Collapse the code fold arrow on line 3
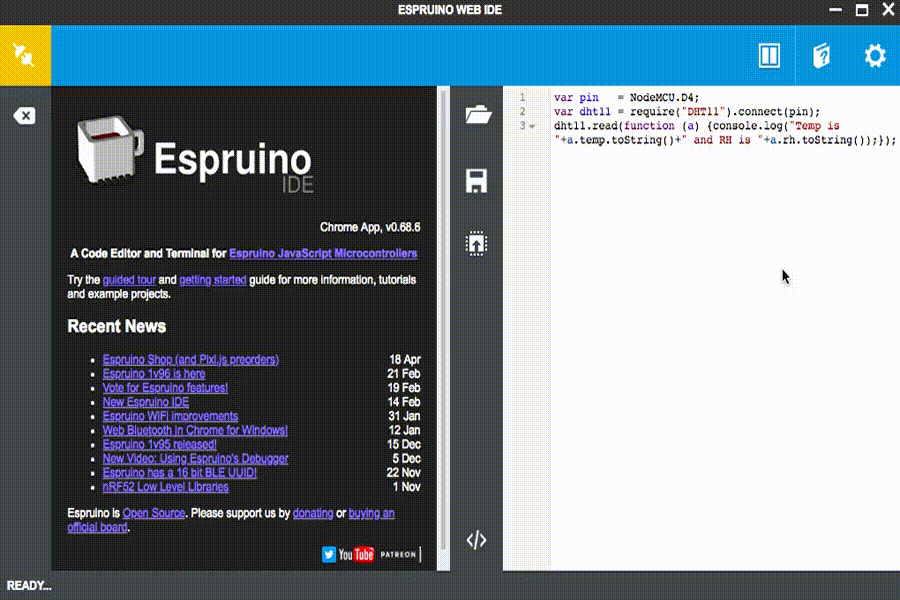The image size is (900, 600). pyautogui.click(x=532, y=126)
